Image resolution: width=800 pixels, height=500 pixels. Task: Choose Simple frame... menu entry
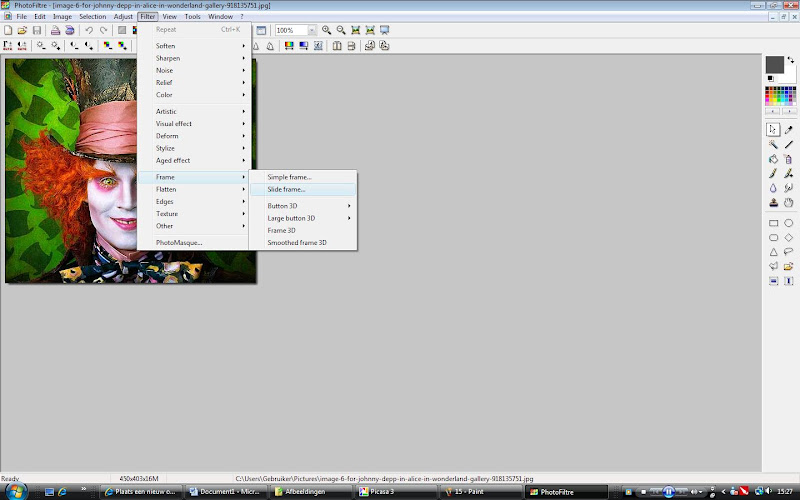click(303, 177)
